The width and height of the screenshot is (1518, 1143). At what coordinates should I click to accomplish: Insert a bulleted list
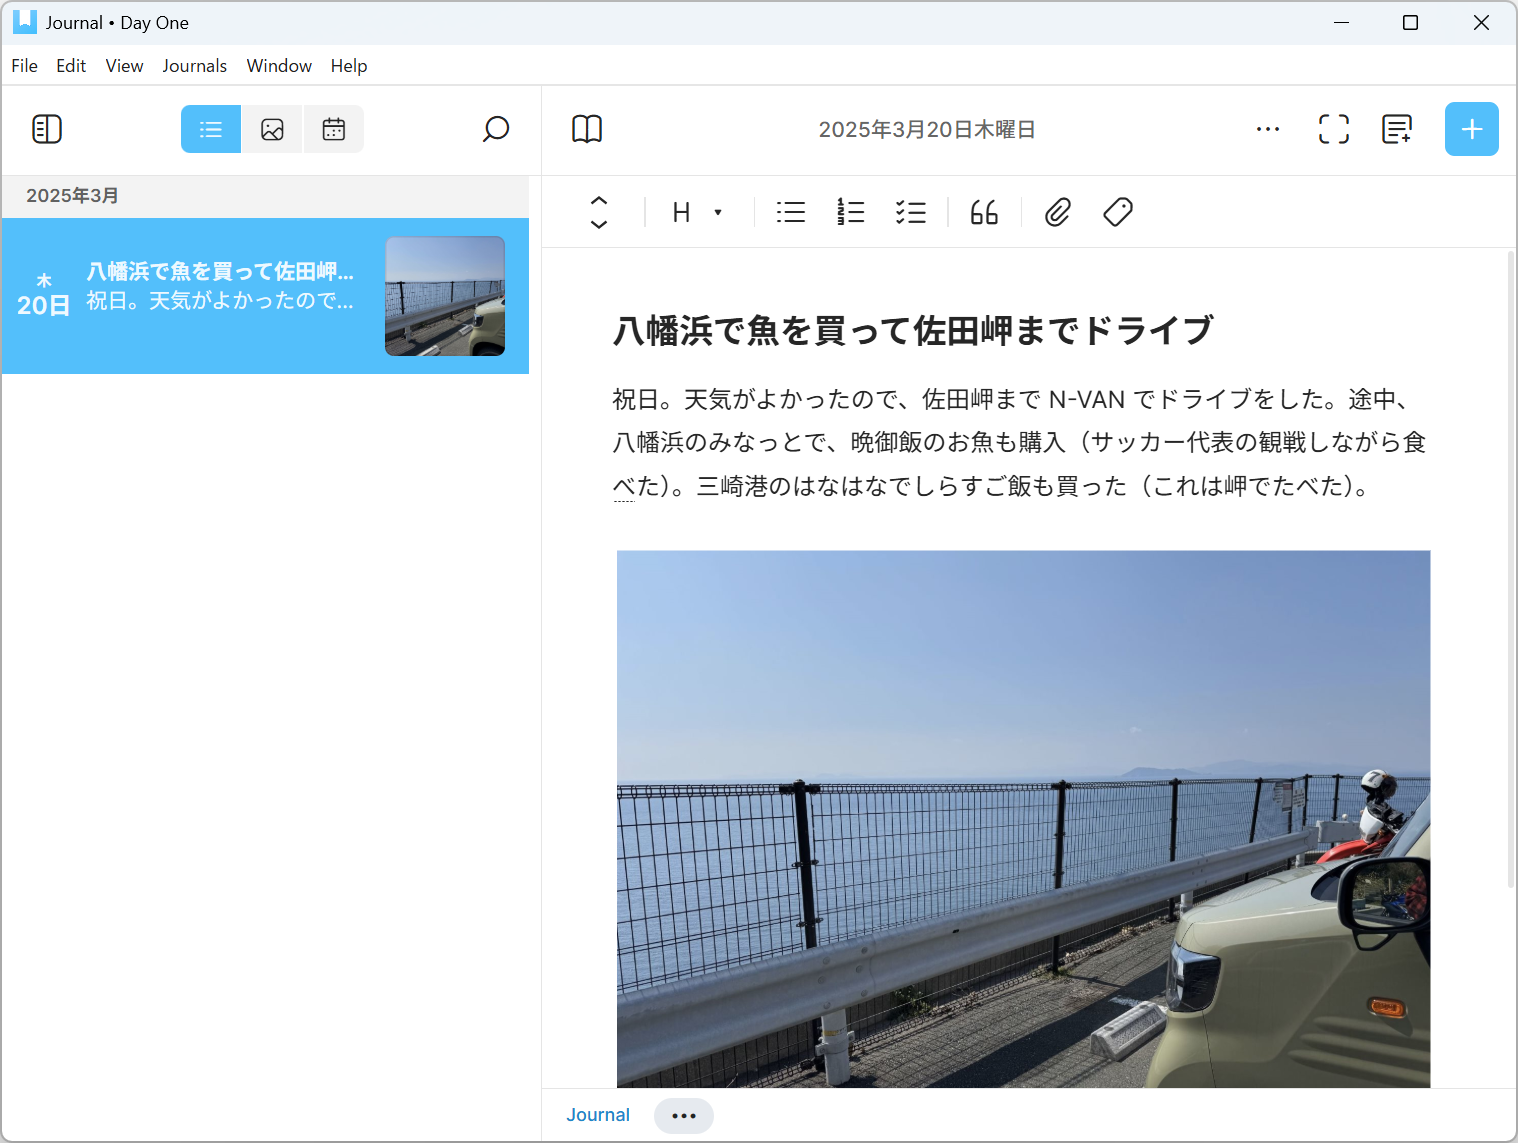tap(790, 211)
